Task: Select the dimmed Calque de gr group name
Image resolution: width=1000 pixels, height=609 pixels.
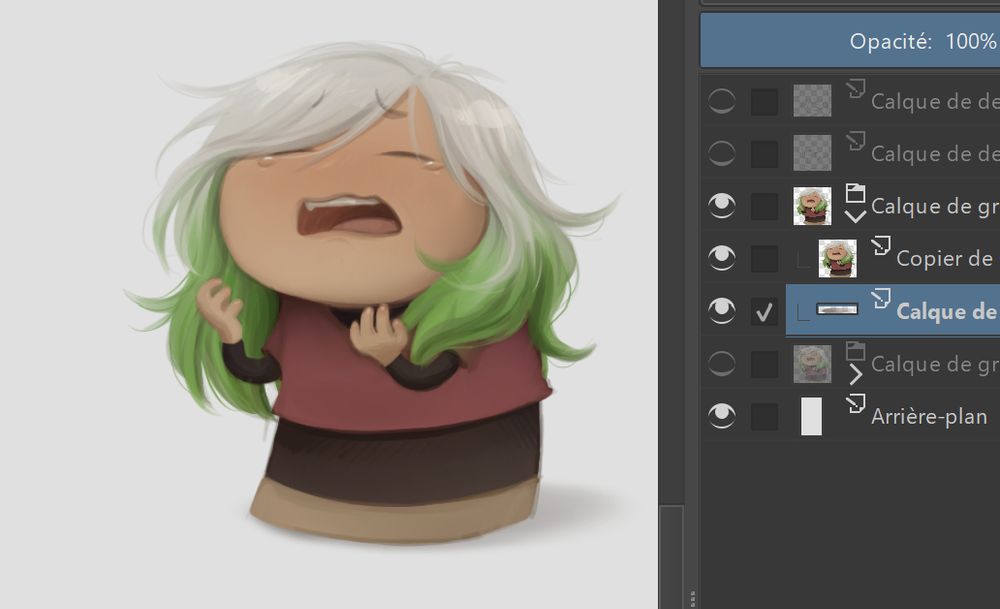Action: coord(935,365)
